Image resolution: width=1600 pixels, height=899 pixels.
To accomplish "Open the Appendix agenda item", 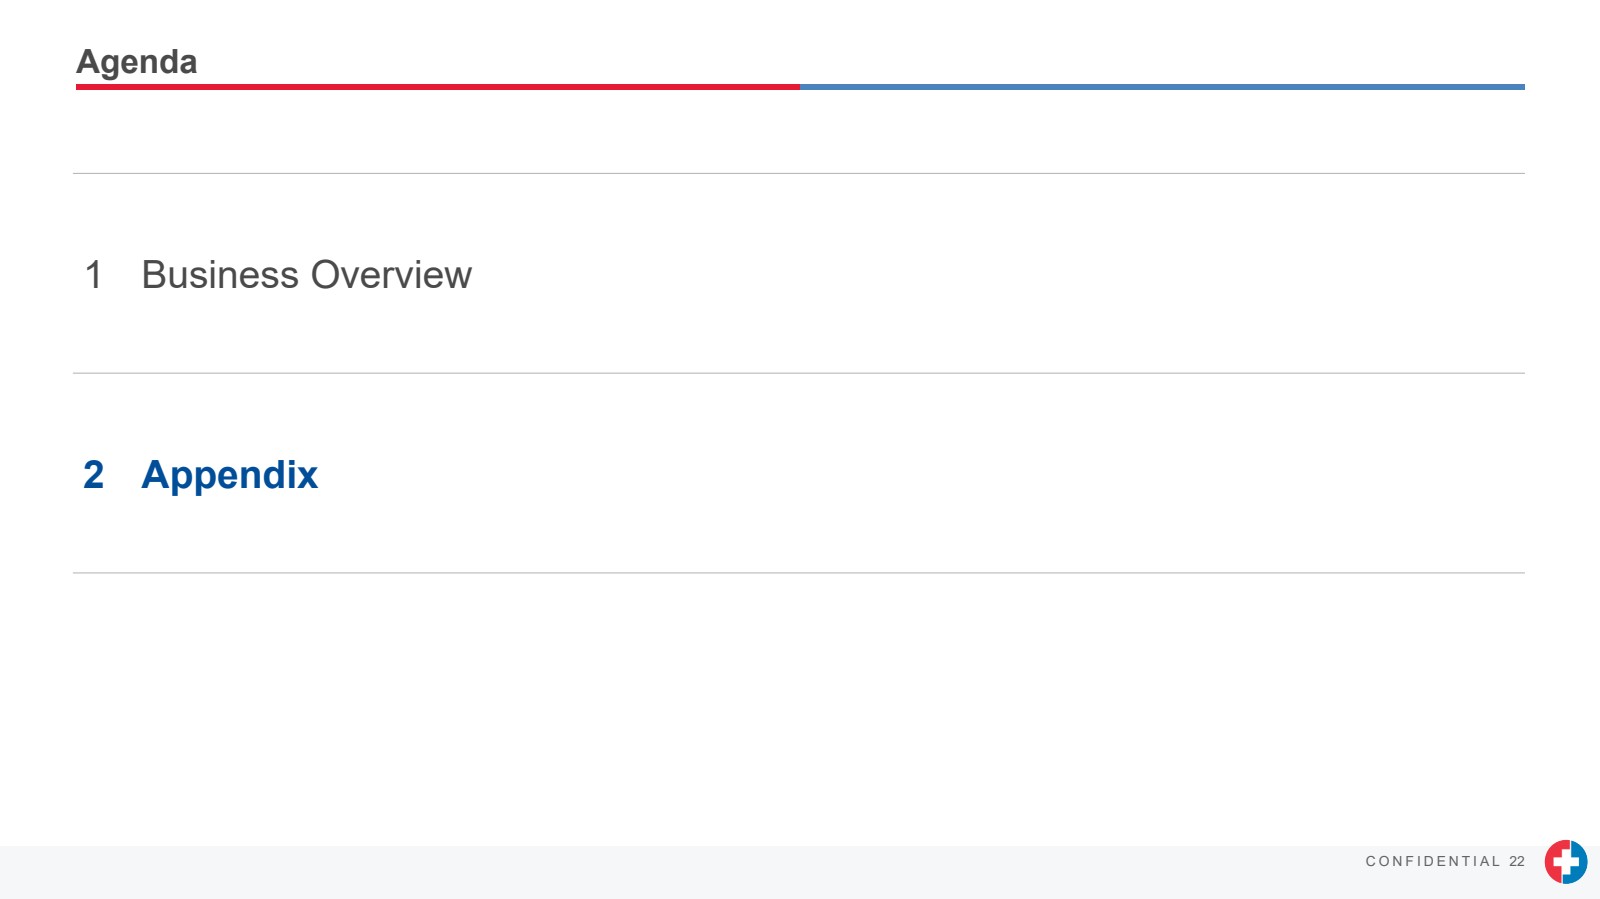I will 229,475.
